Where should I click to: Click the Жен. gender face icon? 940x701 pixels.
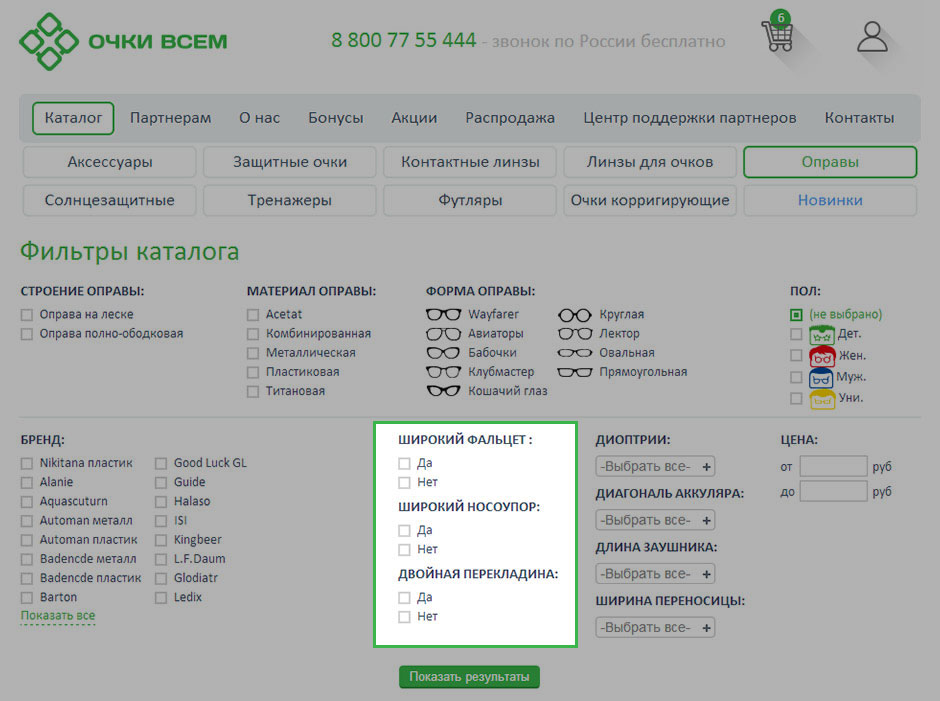pos(822,355)
